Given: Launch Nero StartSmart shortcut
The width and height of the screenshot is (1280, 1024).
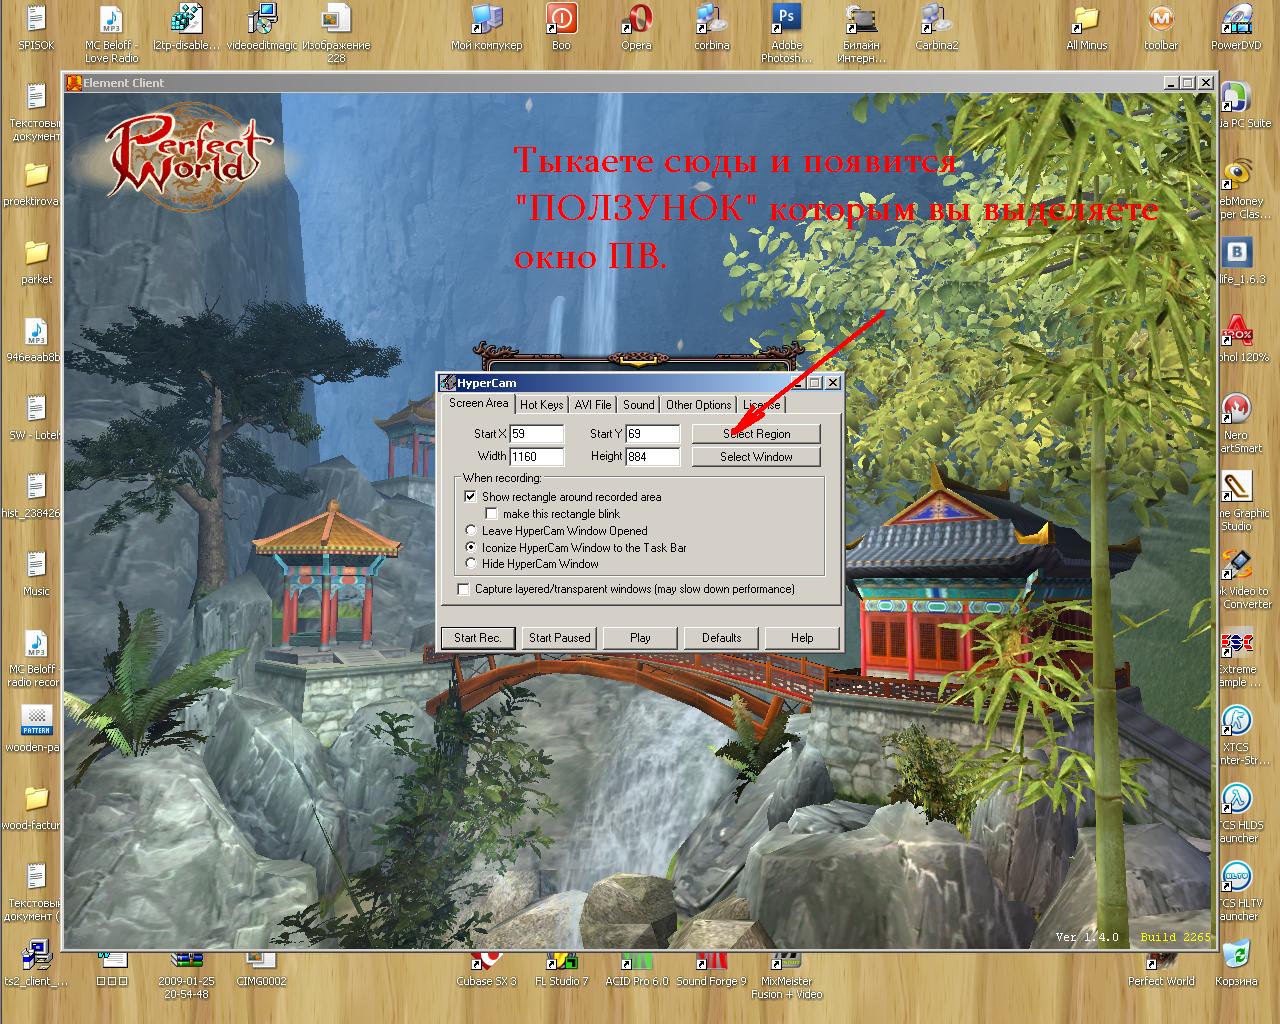Looking at the screenshot, I should tap(1240, 424).
